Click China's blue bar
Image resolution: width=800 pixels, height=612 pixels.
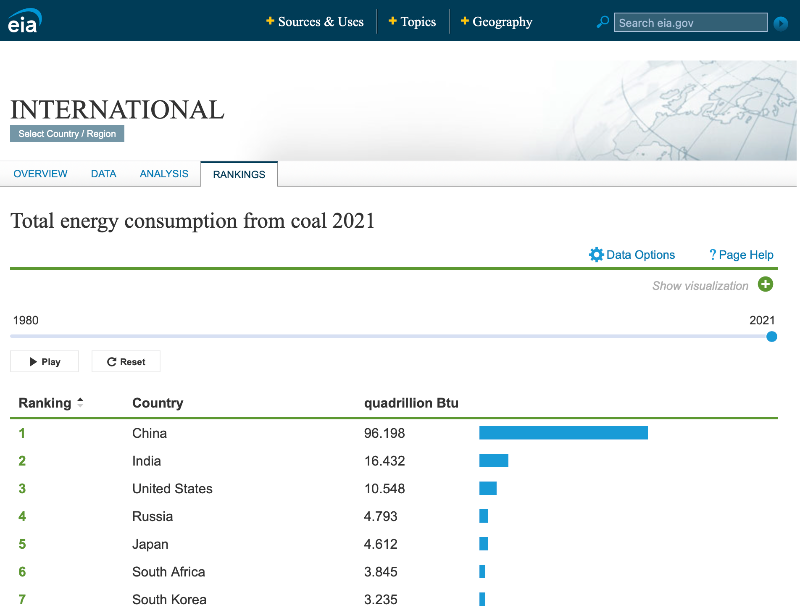563,433
